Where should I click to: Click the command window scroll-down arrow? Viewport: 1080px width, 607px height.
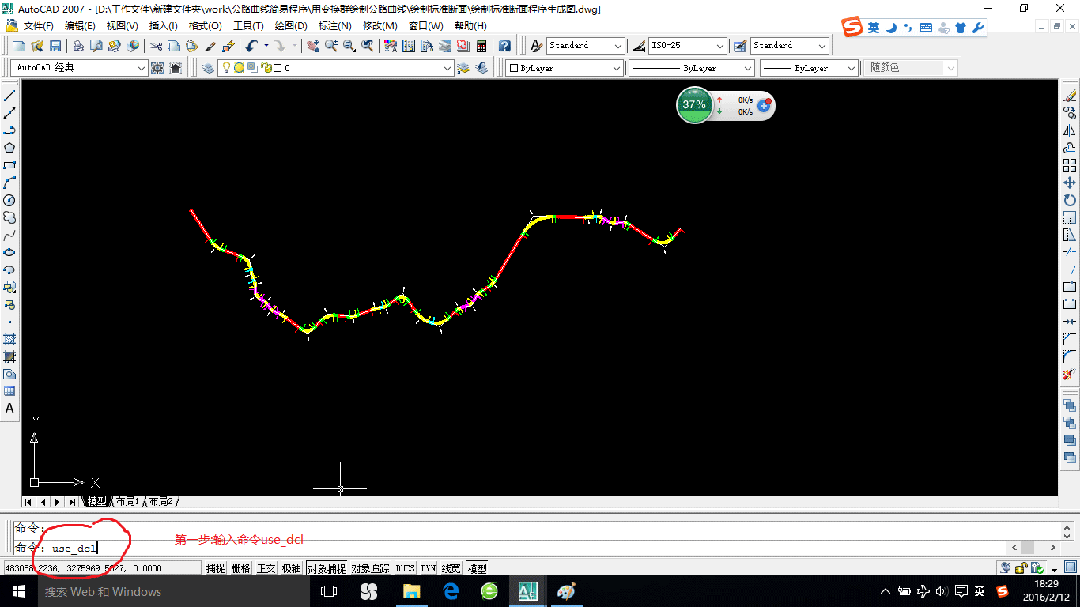tap(1067, 535)
